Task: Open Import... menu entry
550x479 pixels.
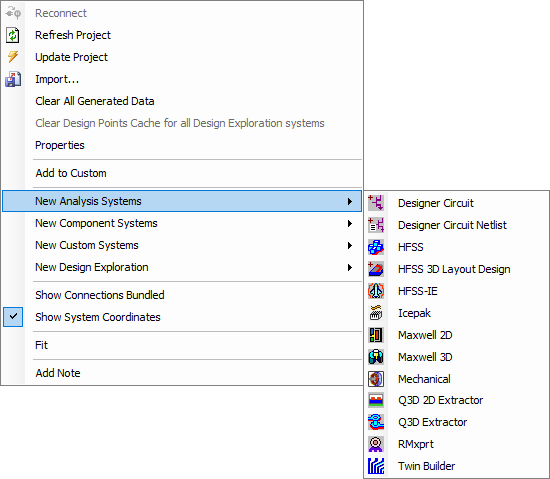Action: tap(57, 79)
